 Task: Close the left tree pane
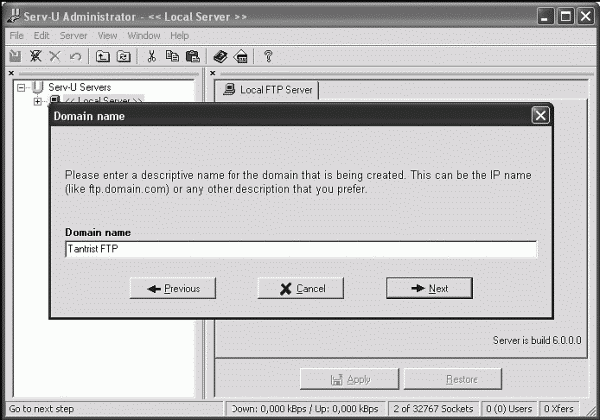pyautogui.click(x=11, y=73)
